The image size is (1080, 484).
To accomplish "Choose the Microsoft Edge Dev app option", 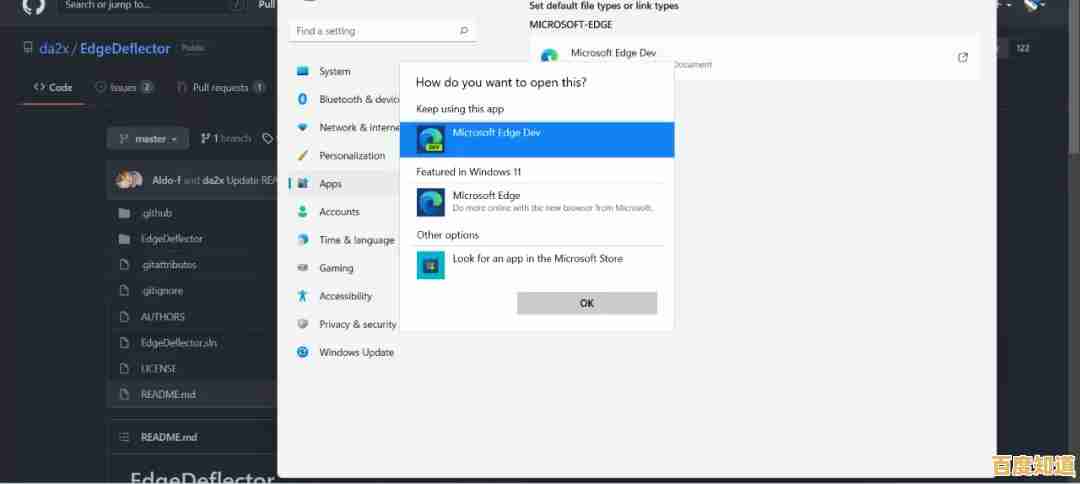I will click(x=536, y=140).
